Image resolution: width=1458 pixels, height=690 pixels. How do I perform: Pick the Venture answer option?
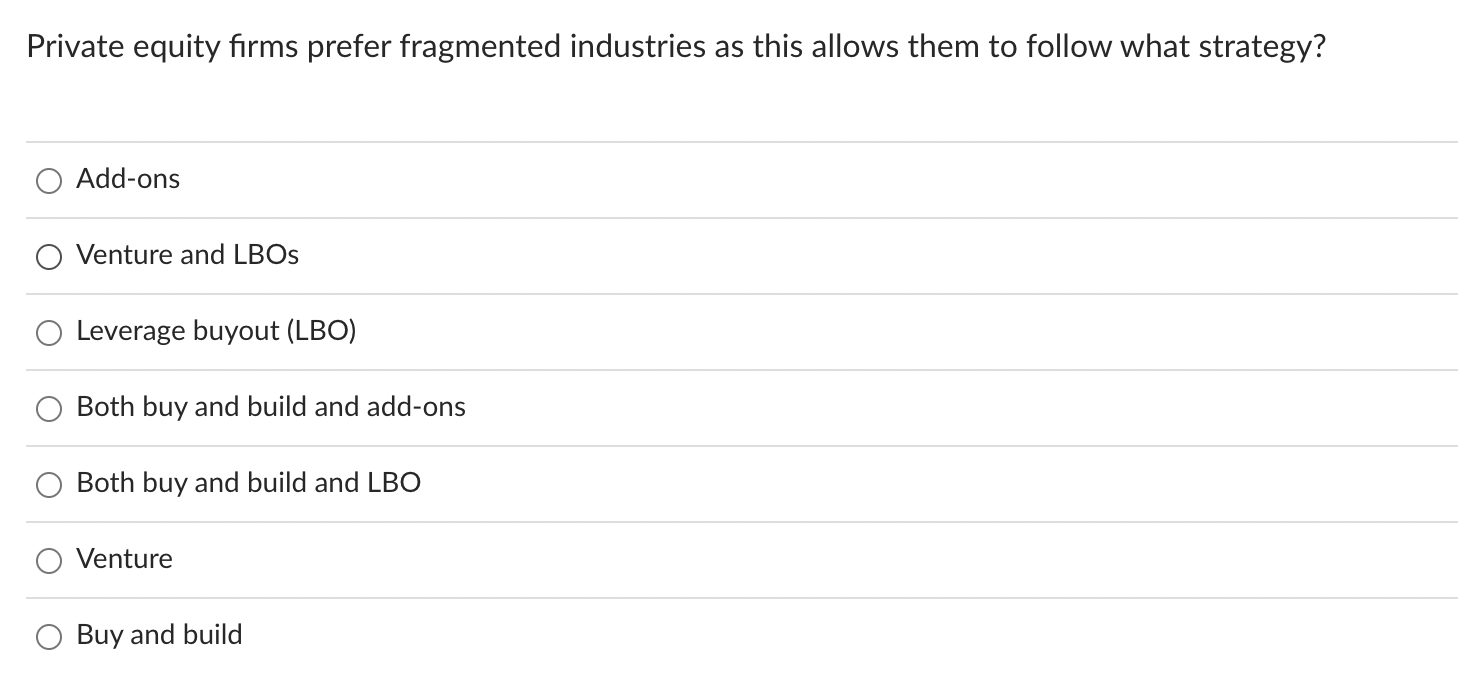(48, 560)
